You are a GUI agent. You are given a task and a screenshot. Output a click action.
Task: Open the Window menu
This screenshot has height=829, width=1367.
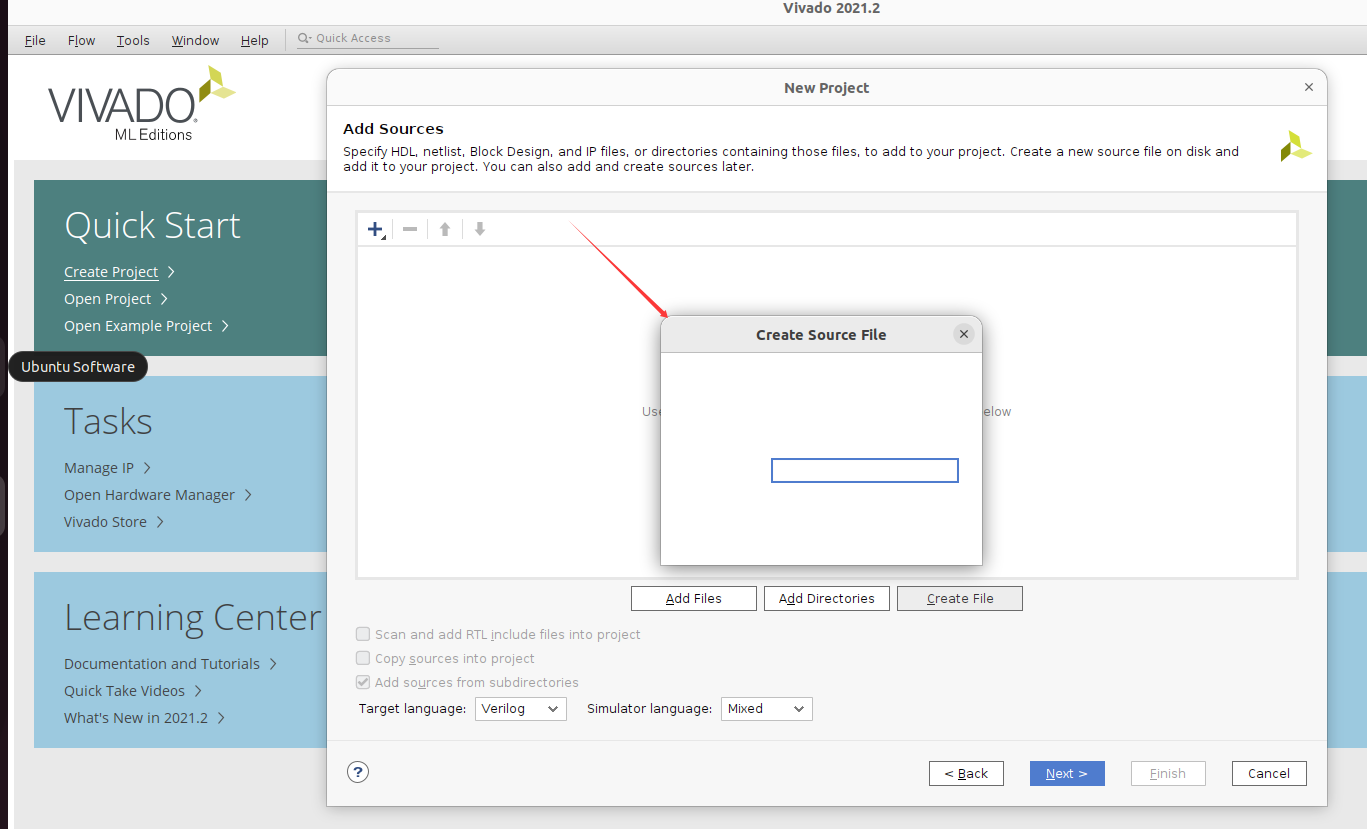[x=195, y=40]
